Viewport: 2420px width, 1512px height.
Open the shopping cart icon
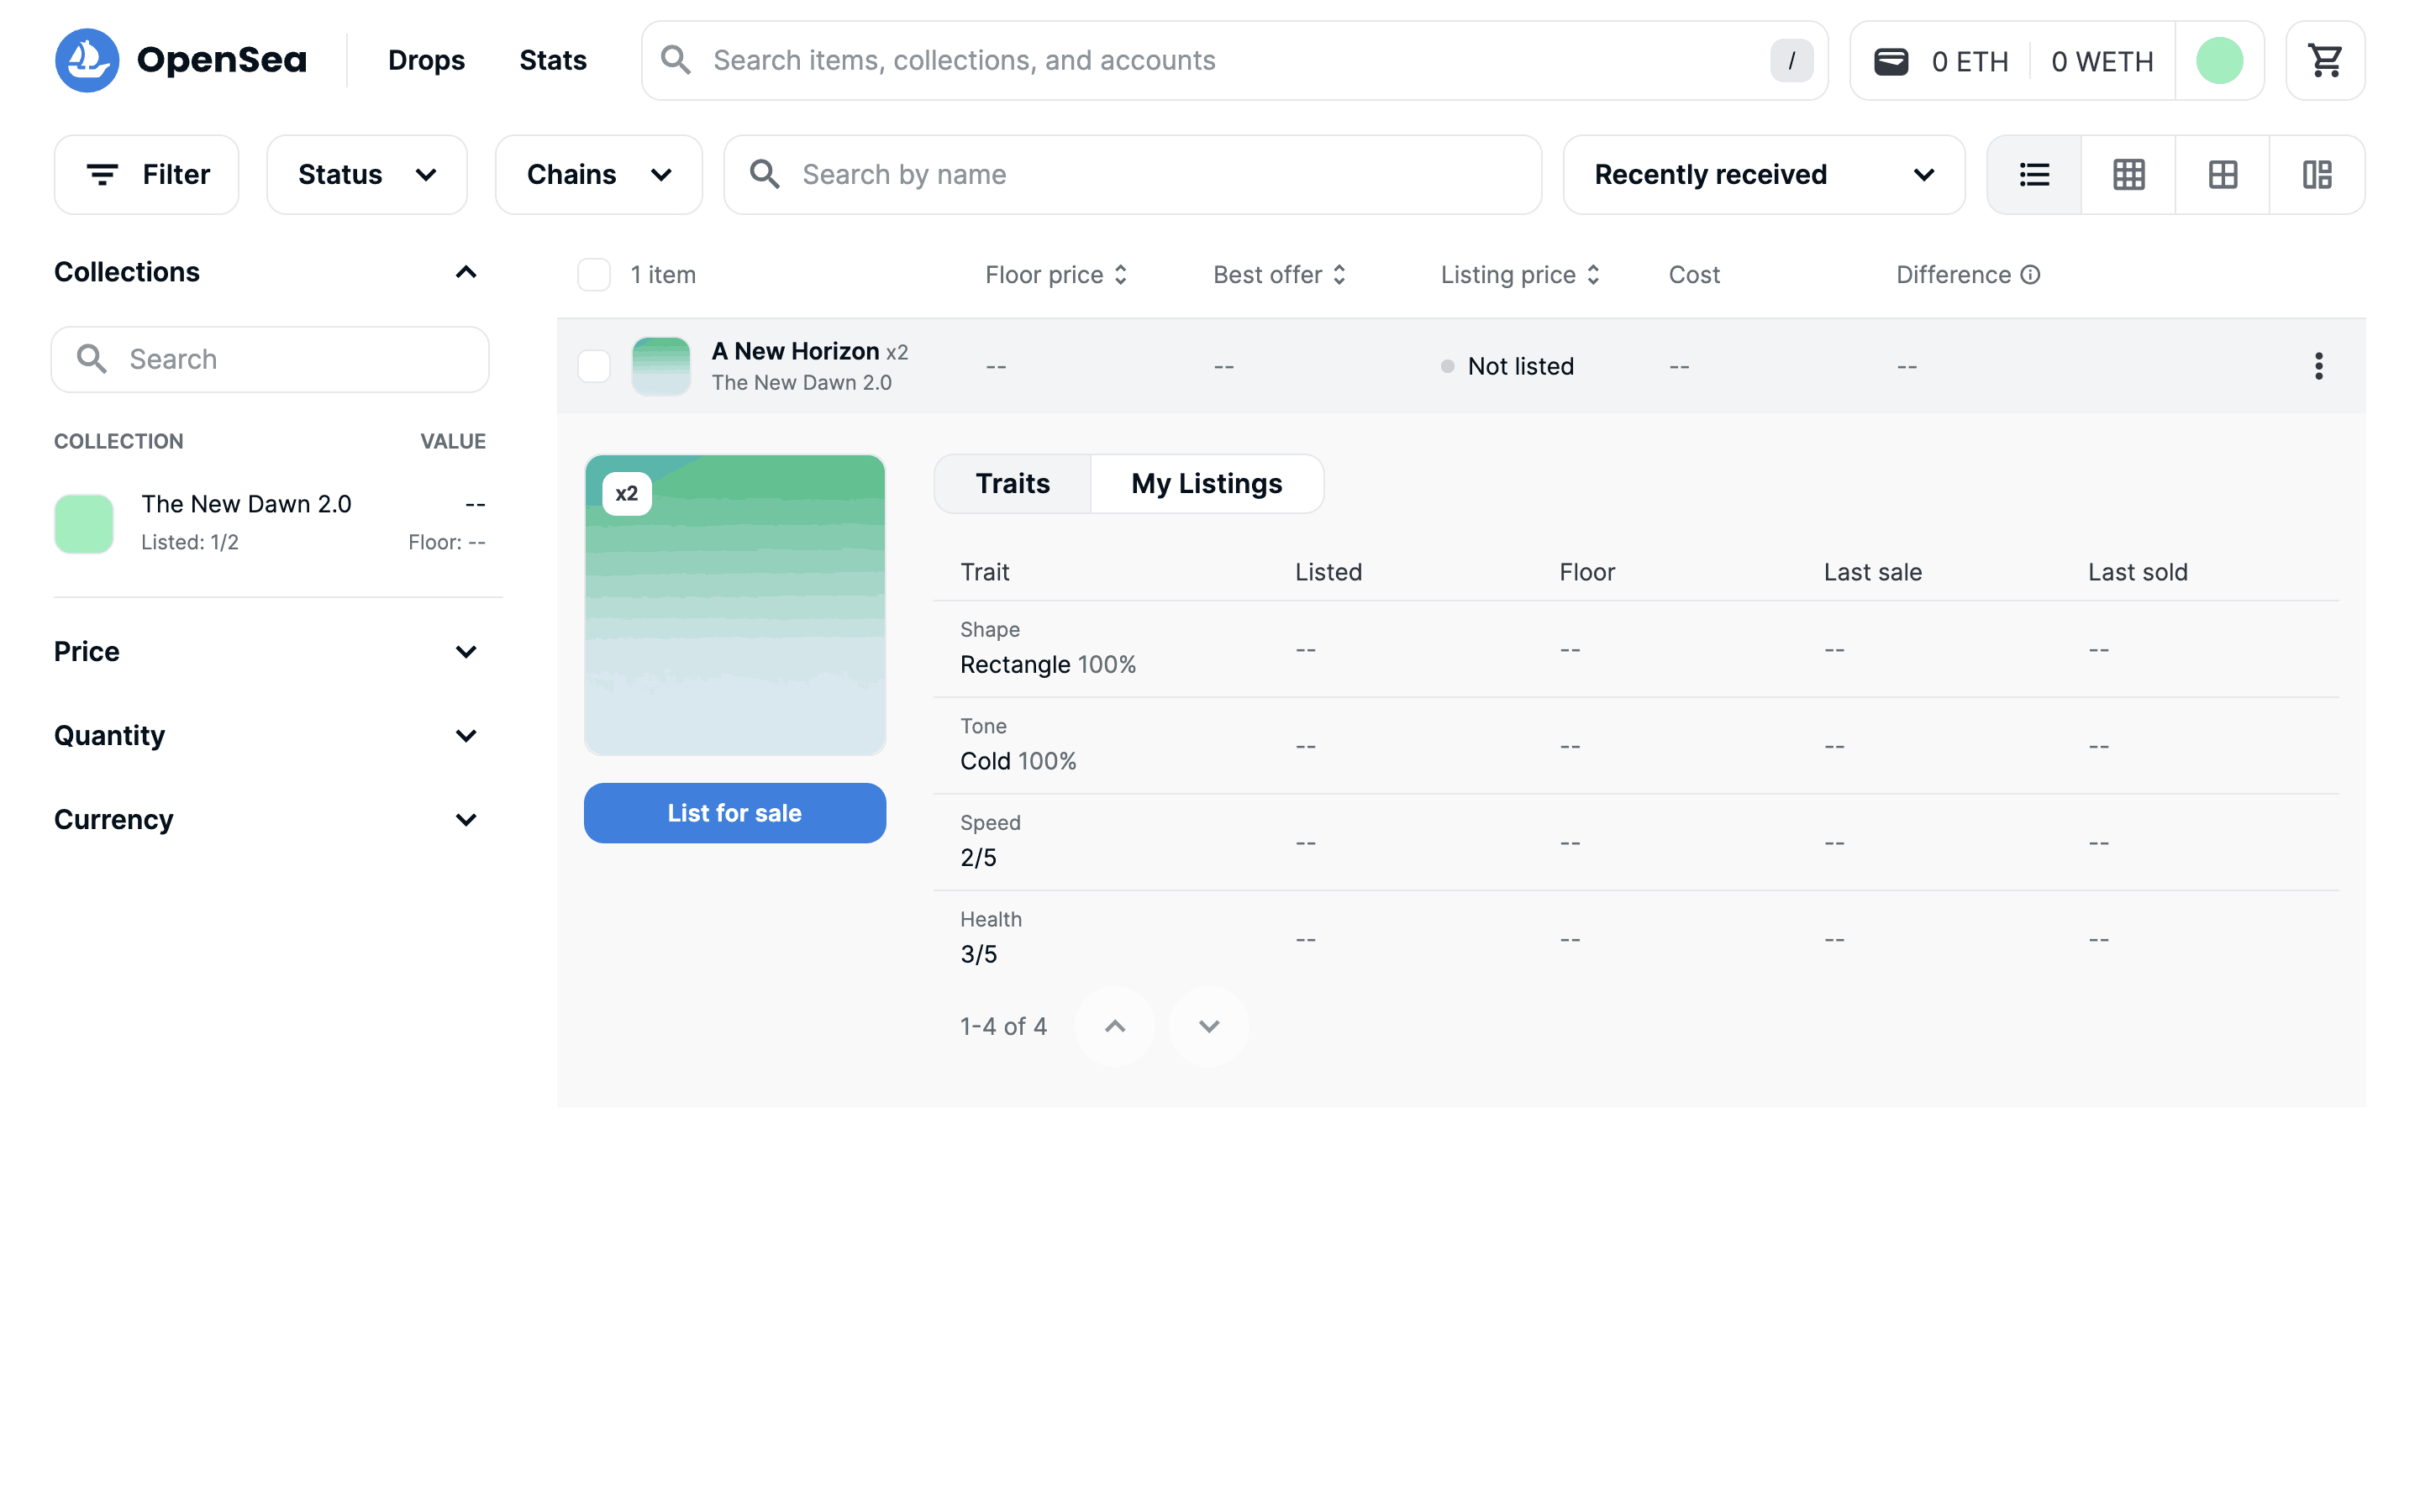(x=2324, y=61)
